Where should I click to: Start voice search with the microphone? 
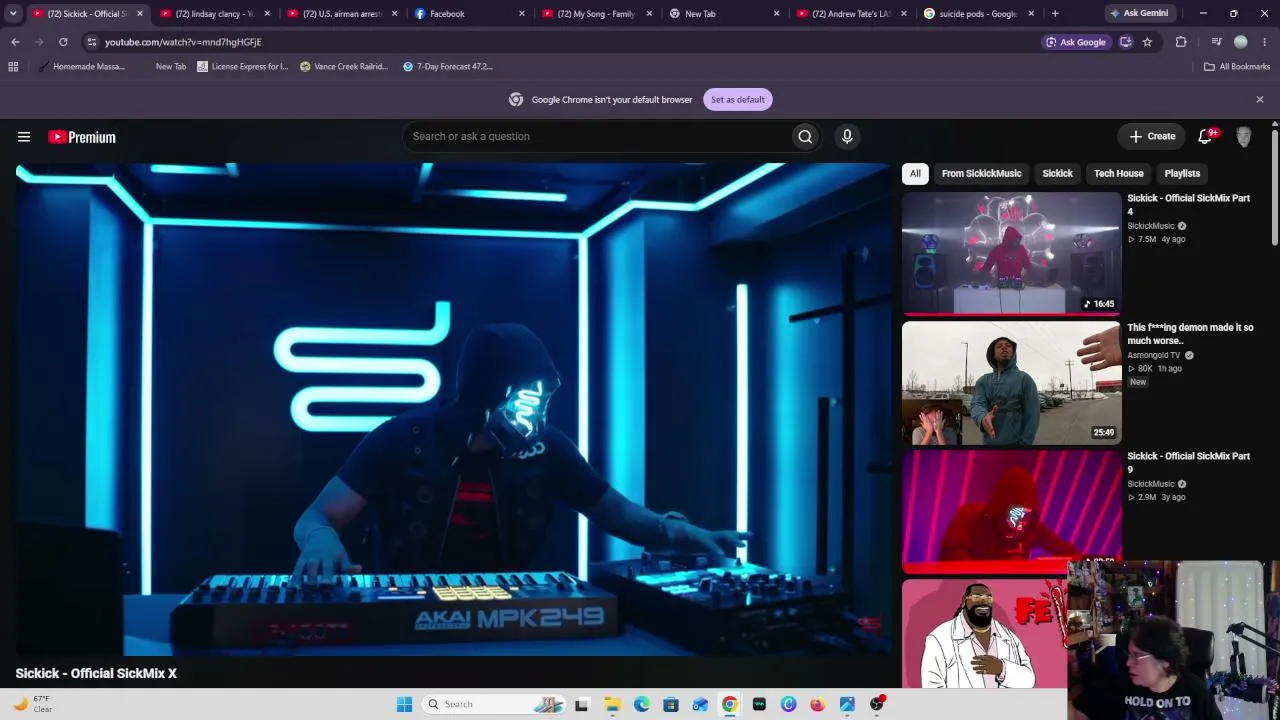[x=847, y=137]
